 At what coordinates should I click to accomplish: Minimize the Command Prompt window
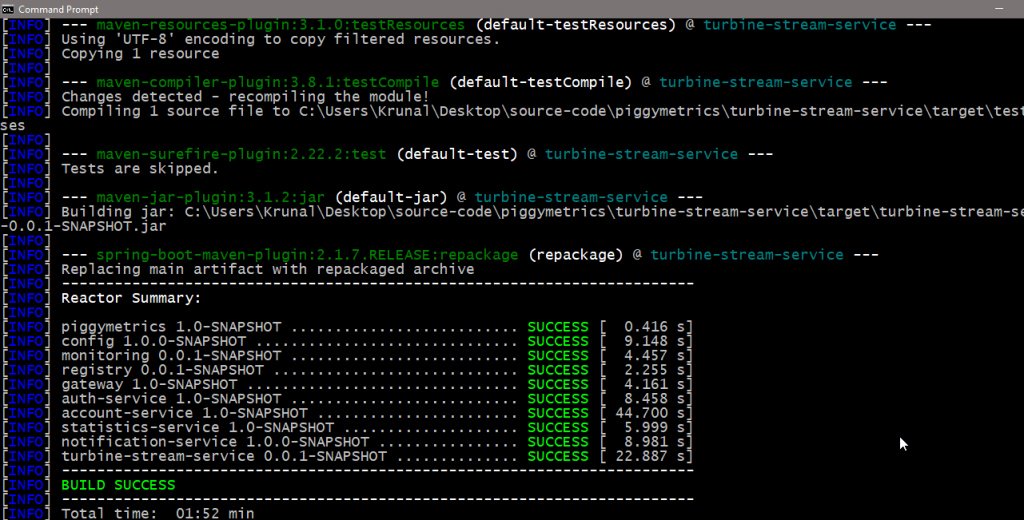1001,9
